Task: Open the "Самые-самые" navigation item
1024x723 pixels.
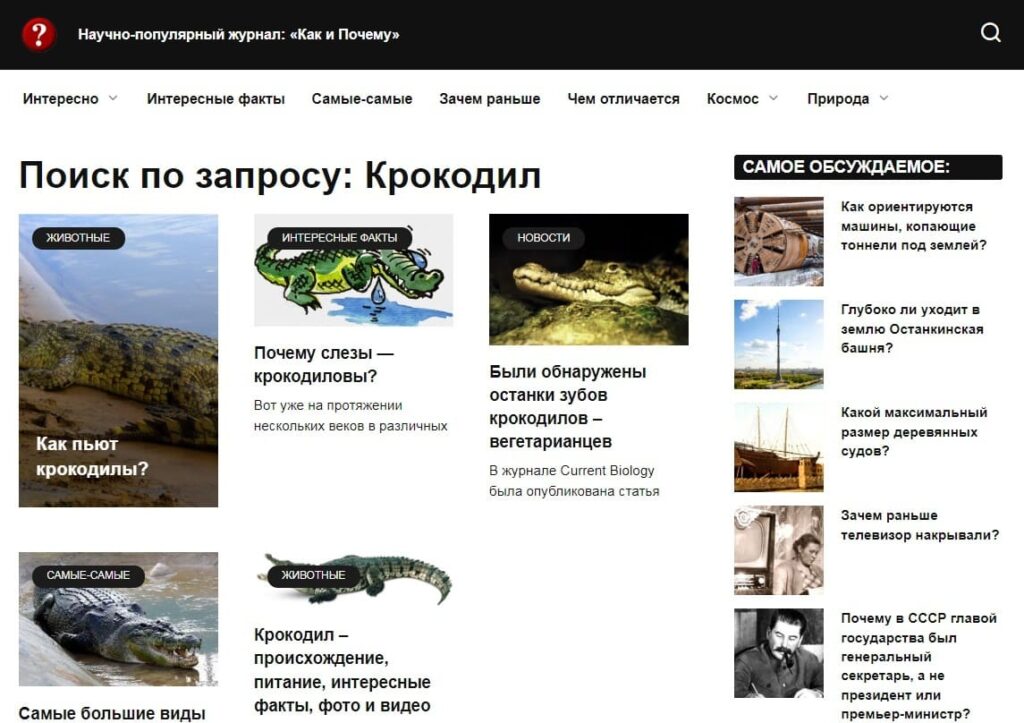Action: tap(362, 99)
